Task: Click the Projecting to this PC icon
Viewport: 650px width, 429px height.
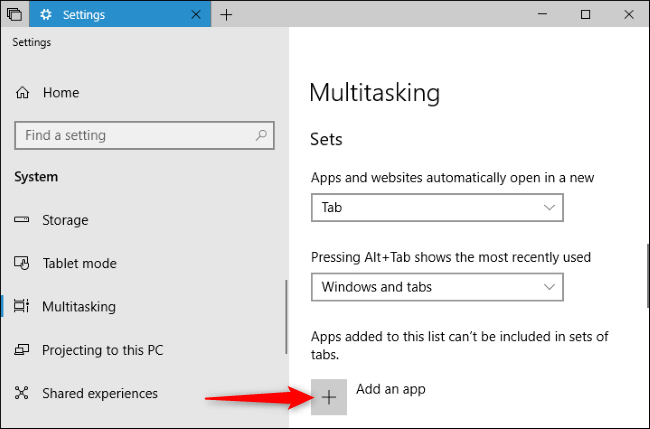Action: point(23,351)
